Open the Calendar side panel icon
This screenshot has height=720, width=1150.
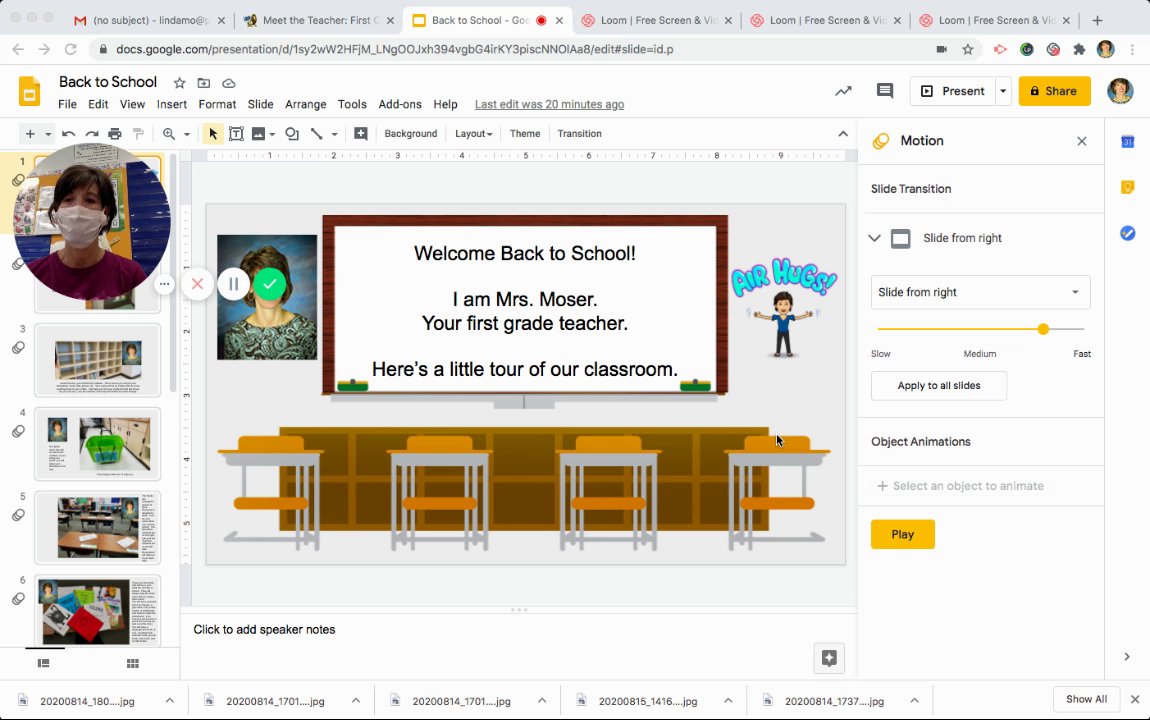1128,142
